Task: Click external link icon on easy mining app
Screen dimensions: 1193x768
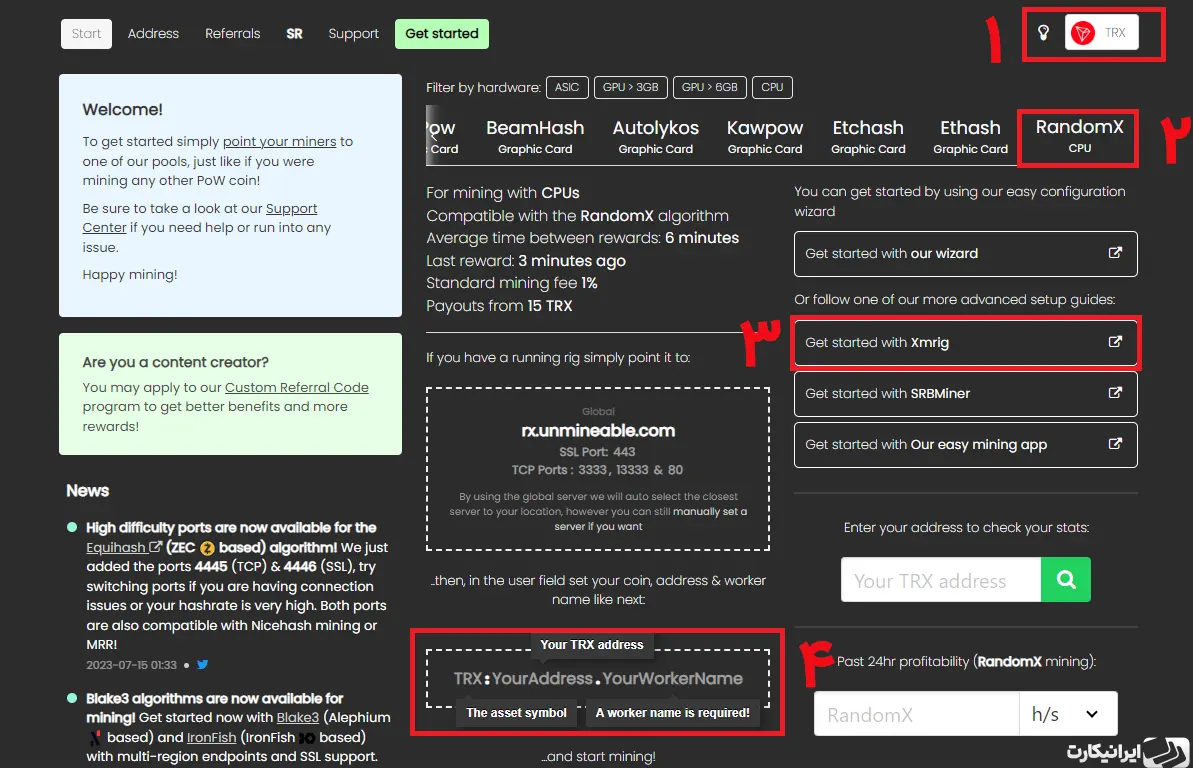Action: 1115,444
